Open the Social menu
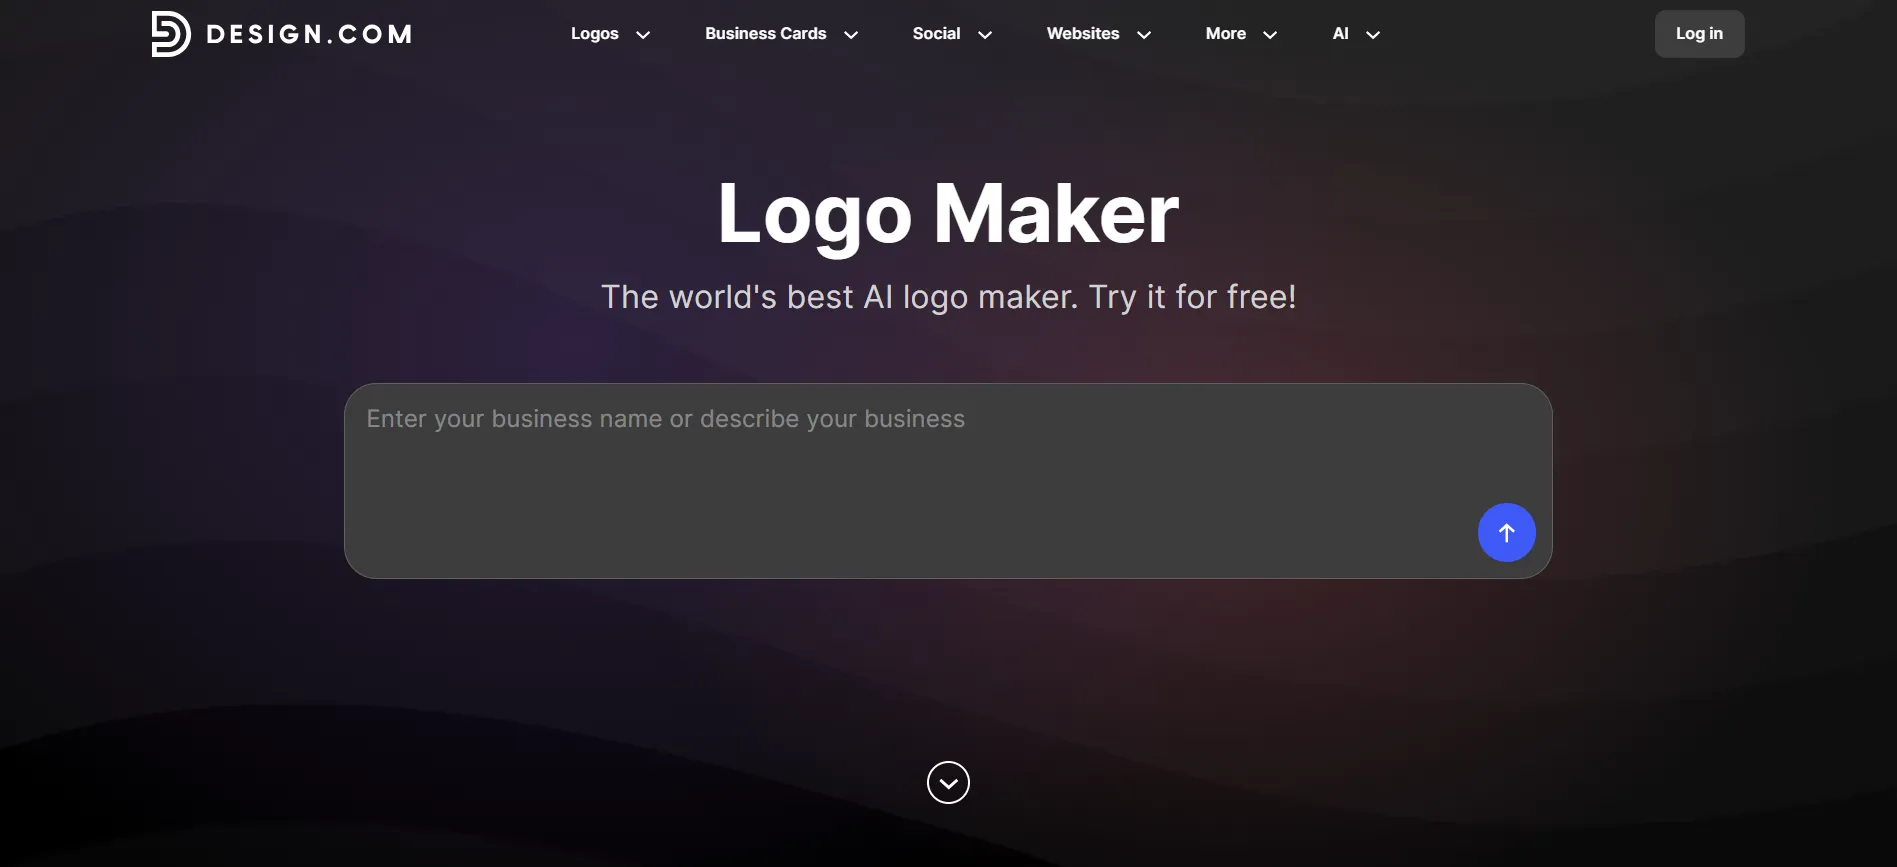The width and height of the screenshot is (1897, 867). point(936,34)
